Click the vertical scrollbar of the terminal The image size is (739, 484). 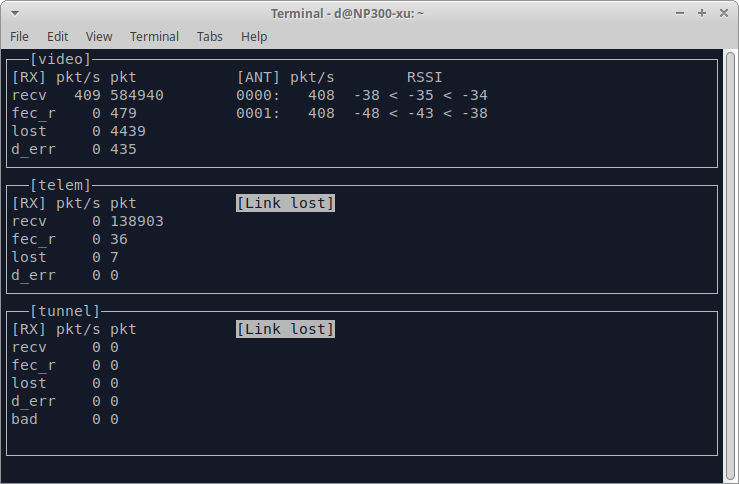(731, 264)
